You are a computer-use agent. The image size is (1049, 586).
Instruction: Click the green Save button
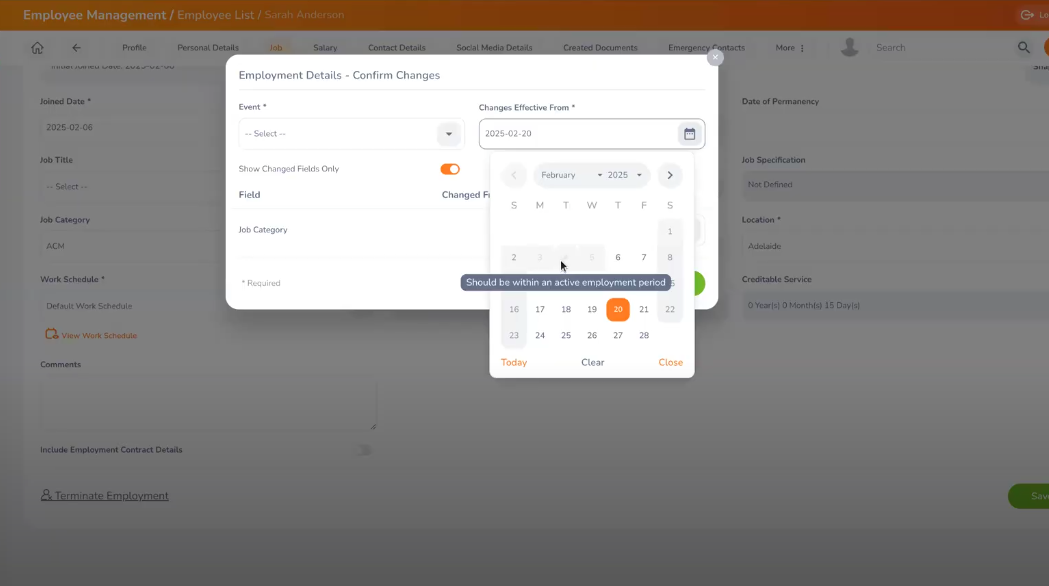1029,496
